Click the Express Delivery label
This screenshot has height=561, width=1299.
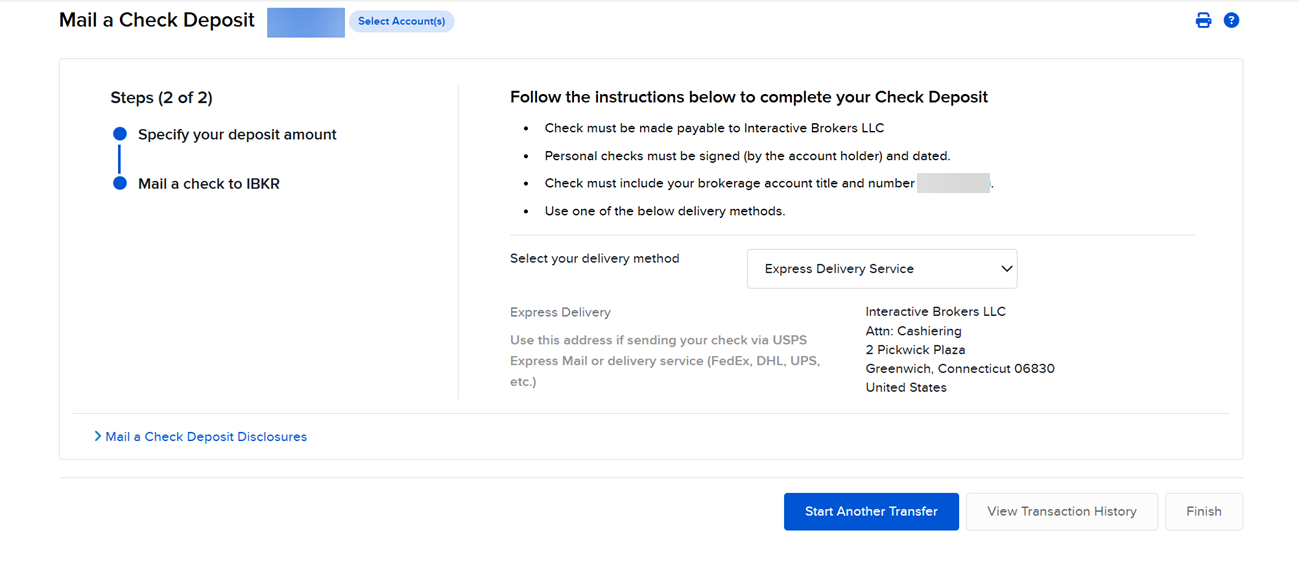(x=560, y=312)
